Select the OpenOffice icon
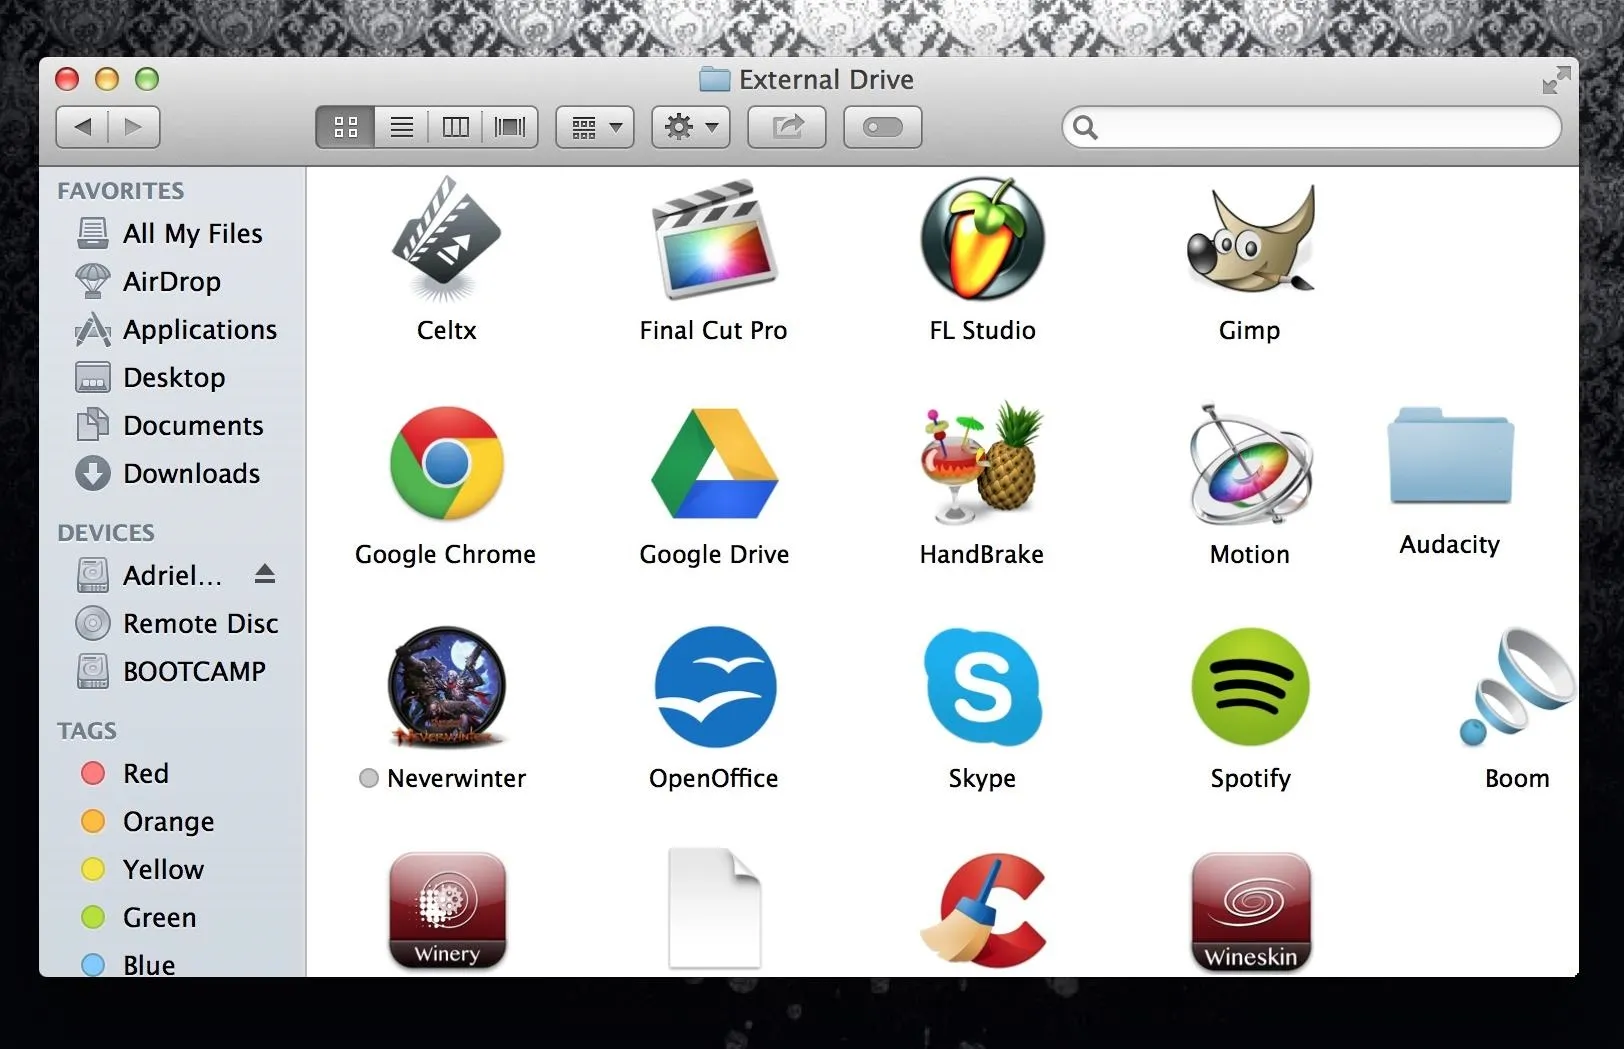1624x1049 pixels. click(x=714, y=687)
